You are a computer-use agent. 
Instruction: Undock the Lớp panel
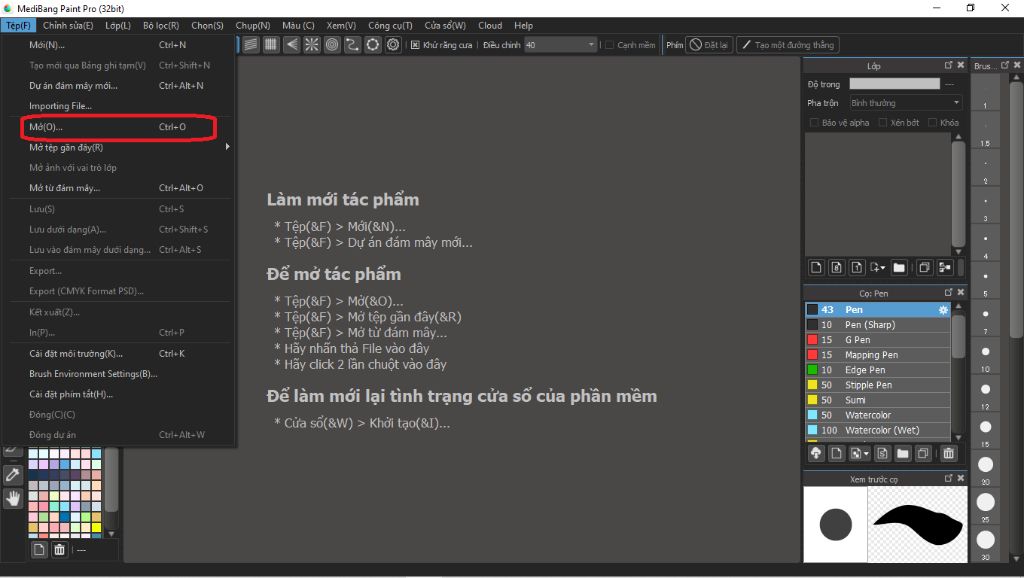click(x=948, y=65)
